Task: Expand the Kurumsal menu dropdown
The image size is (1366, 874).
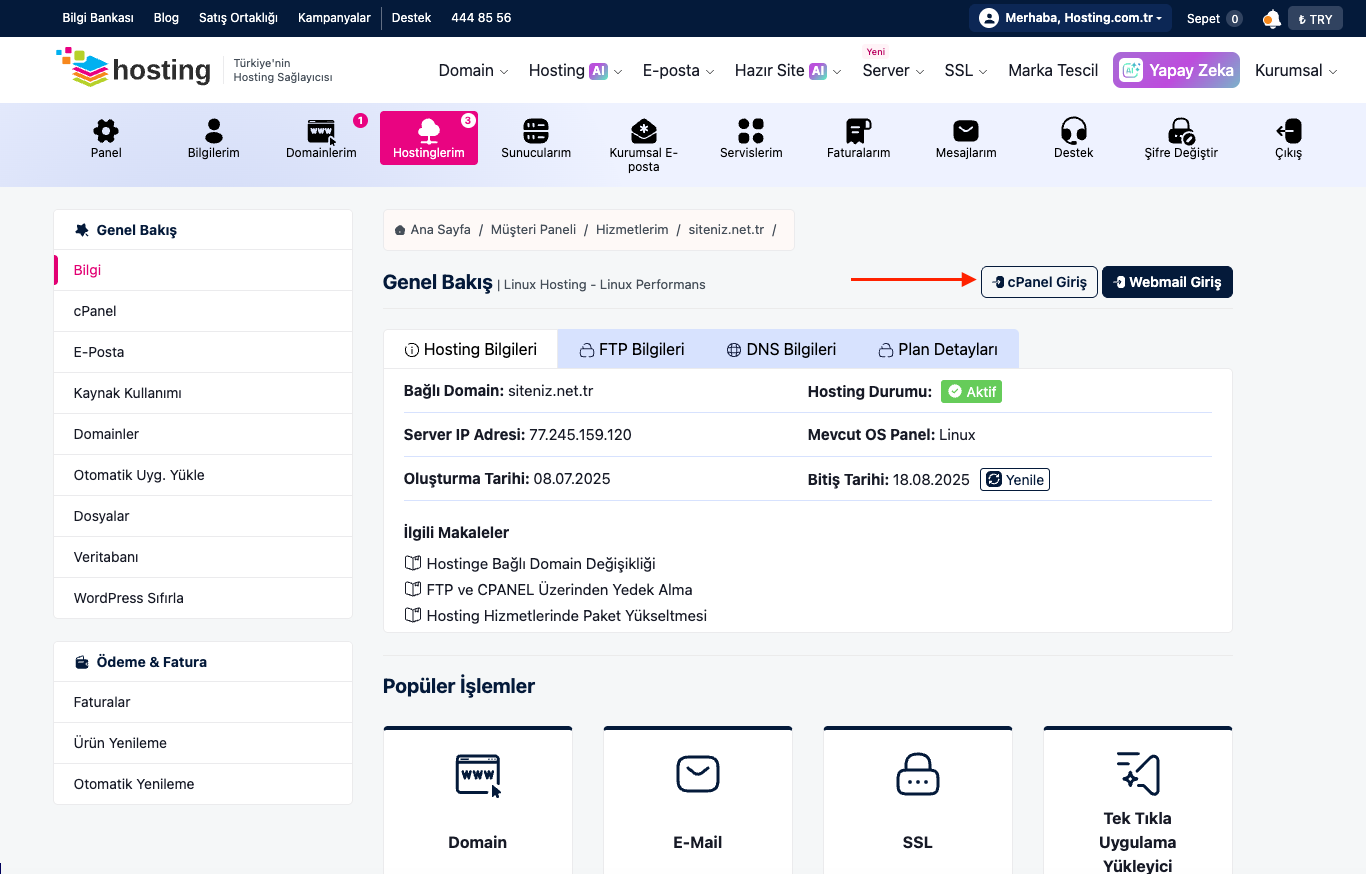Action: [x=1296, y=71]
